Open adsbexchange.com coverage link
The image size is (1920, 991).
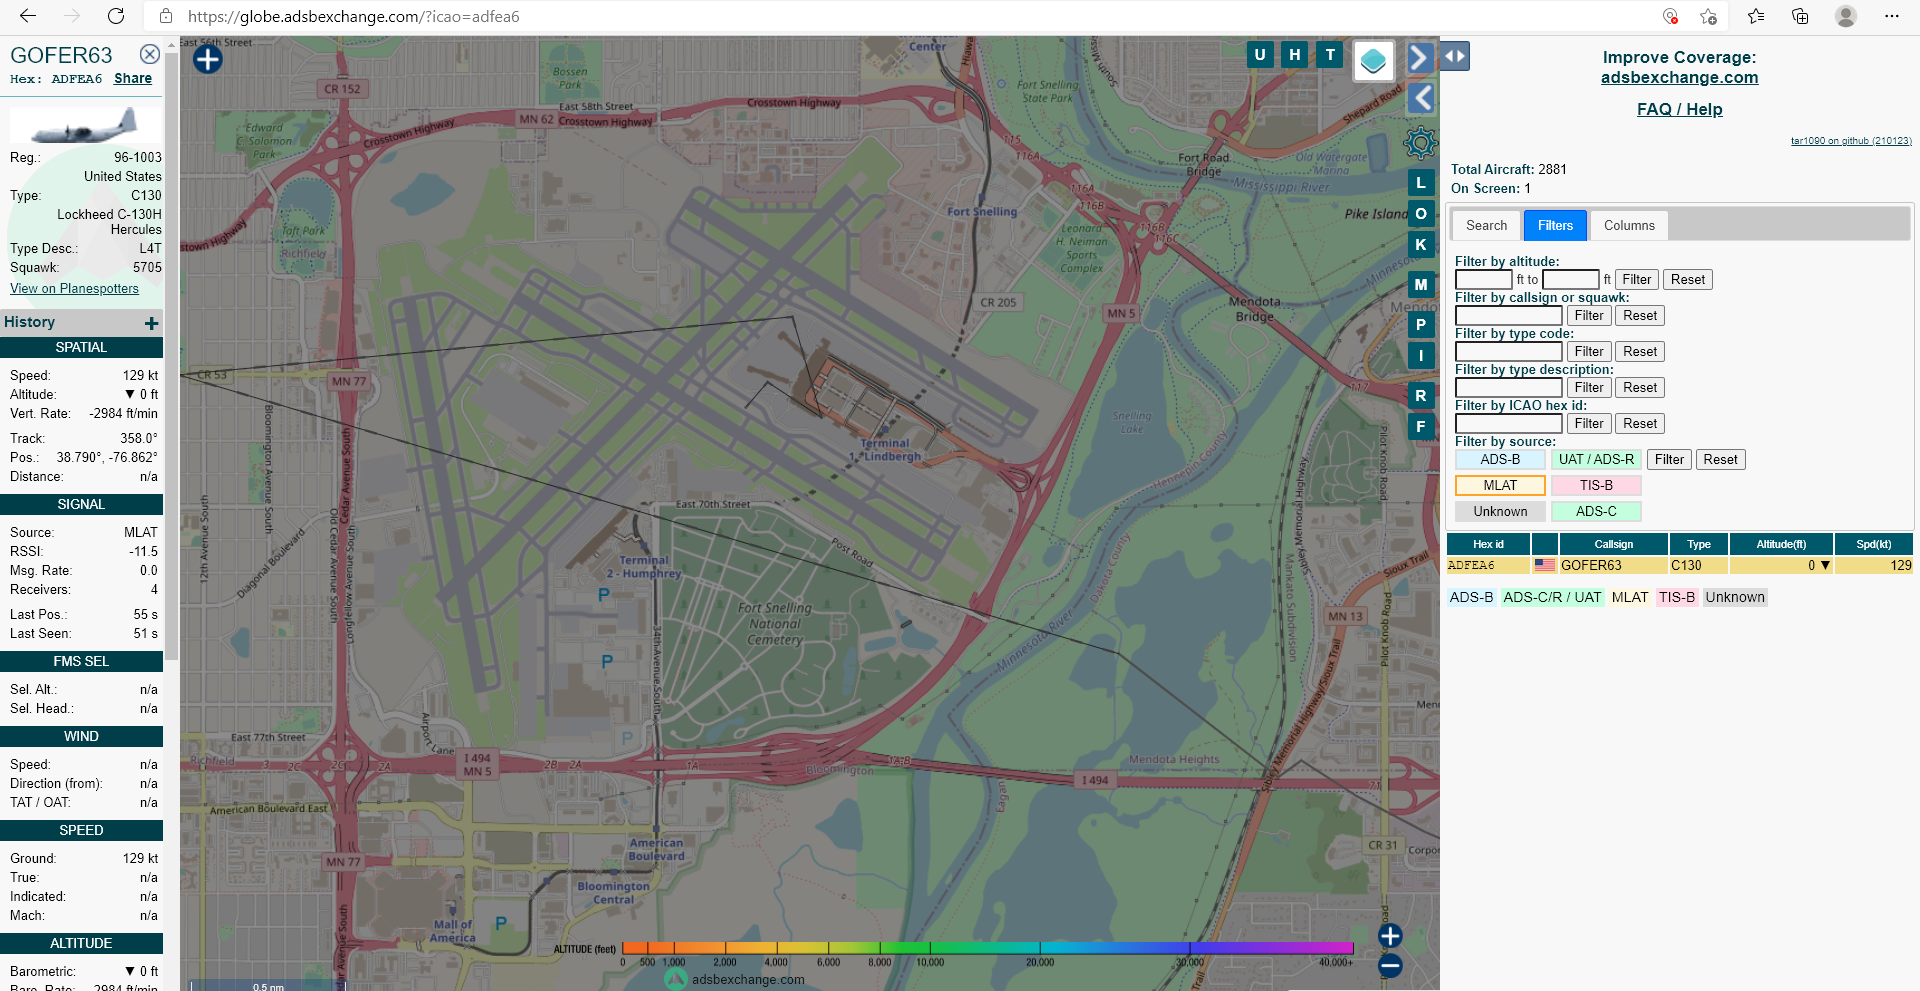1679,77
